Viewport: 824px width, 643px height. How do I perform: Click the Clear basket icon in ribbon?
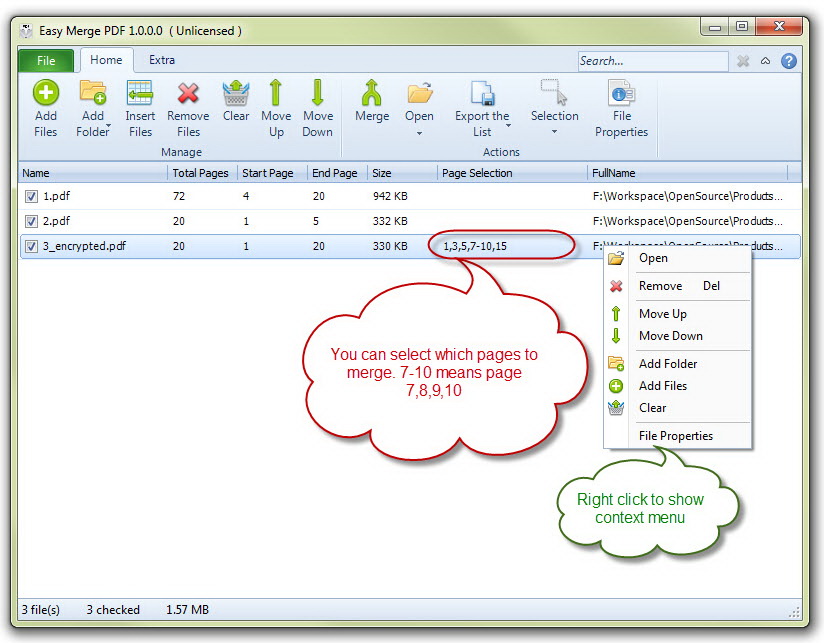coord(236,94)
